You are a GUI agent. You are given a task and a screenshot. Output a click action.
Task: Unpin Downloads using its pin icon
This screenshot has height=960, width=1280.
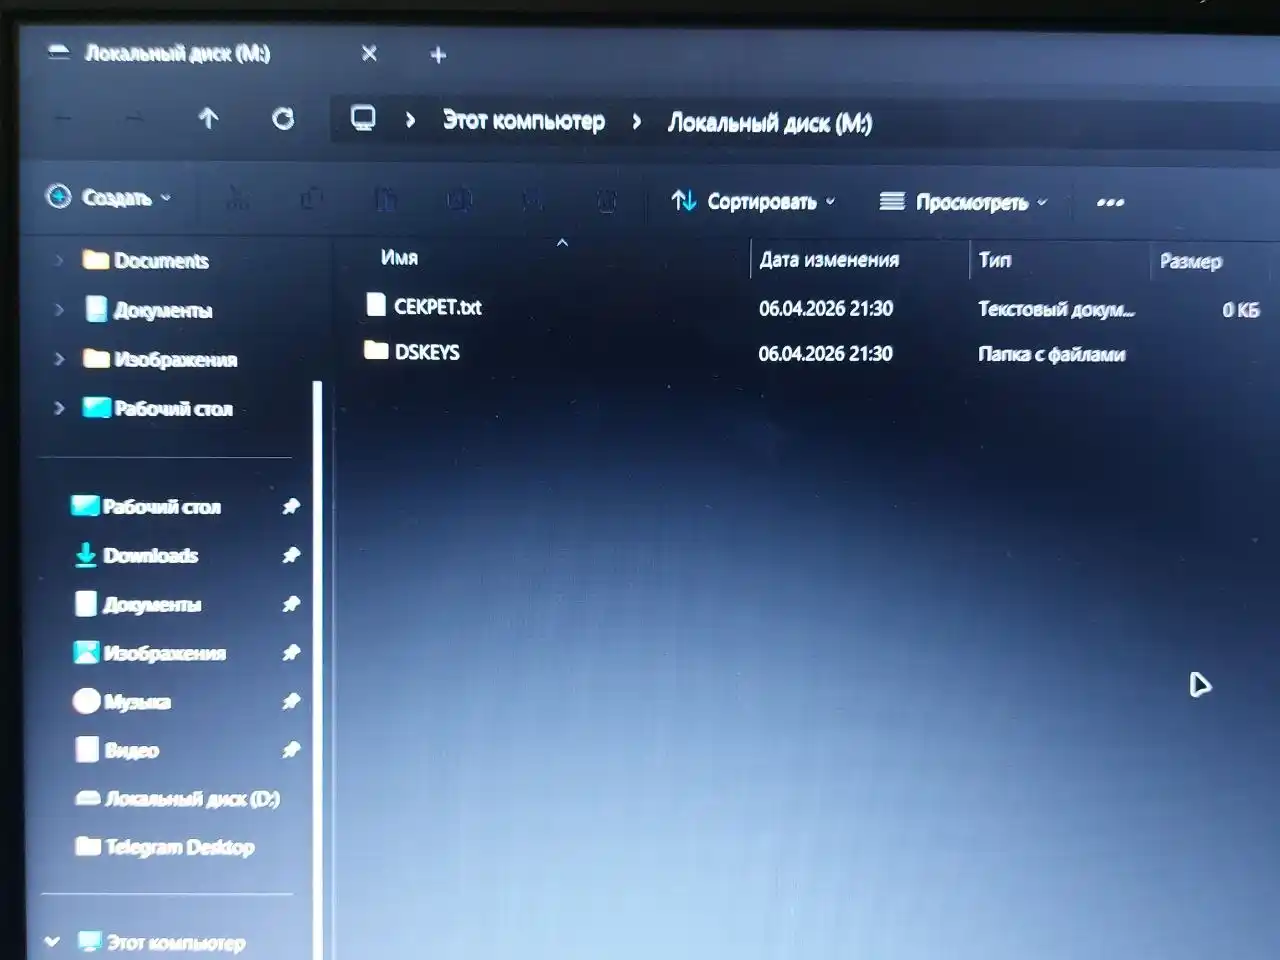click(x=291, y=555)
